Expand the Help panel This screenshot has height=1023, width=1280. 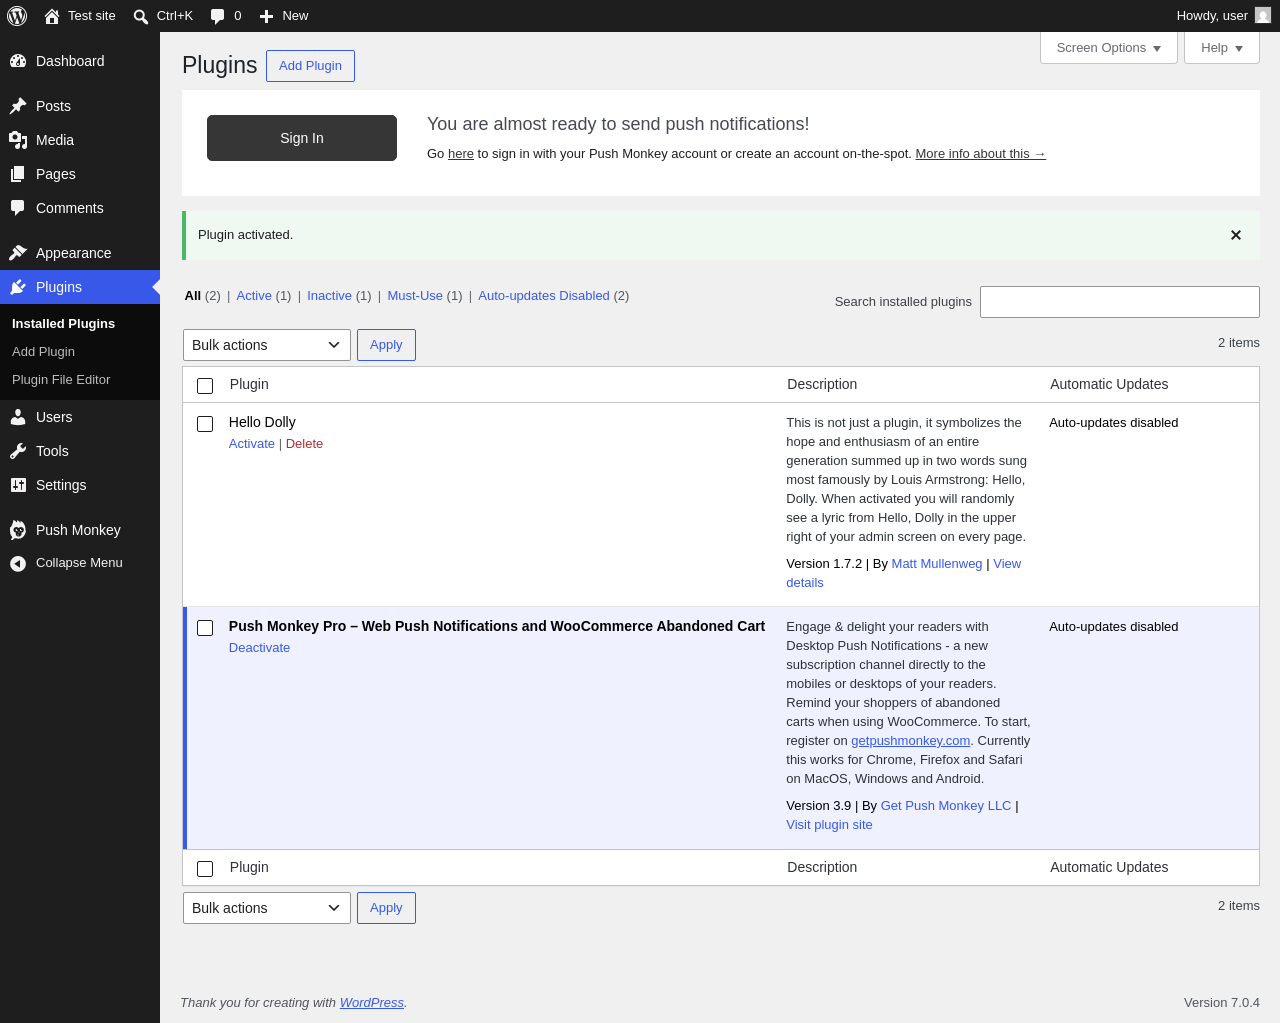pos(1222,48)
